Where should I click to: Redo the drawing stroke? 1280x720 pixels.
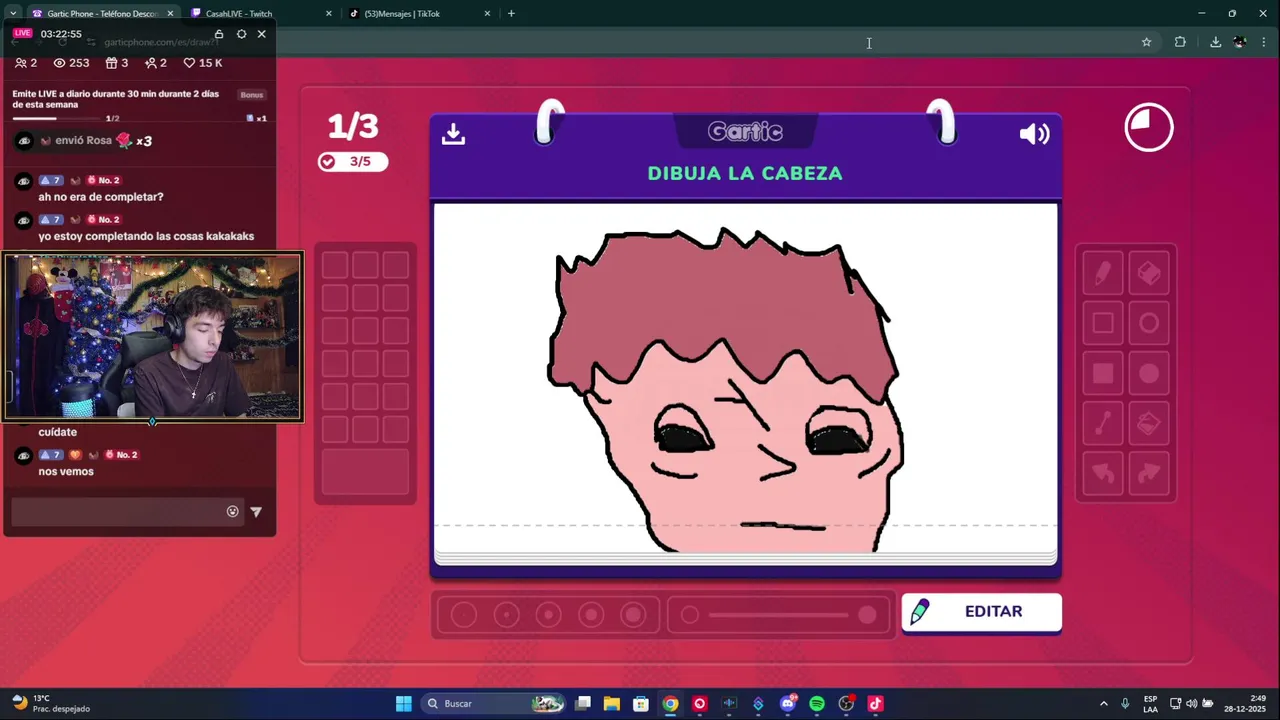1149,473
